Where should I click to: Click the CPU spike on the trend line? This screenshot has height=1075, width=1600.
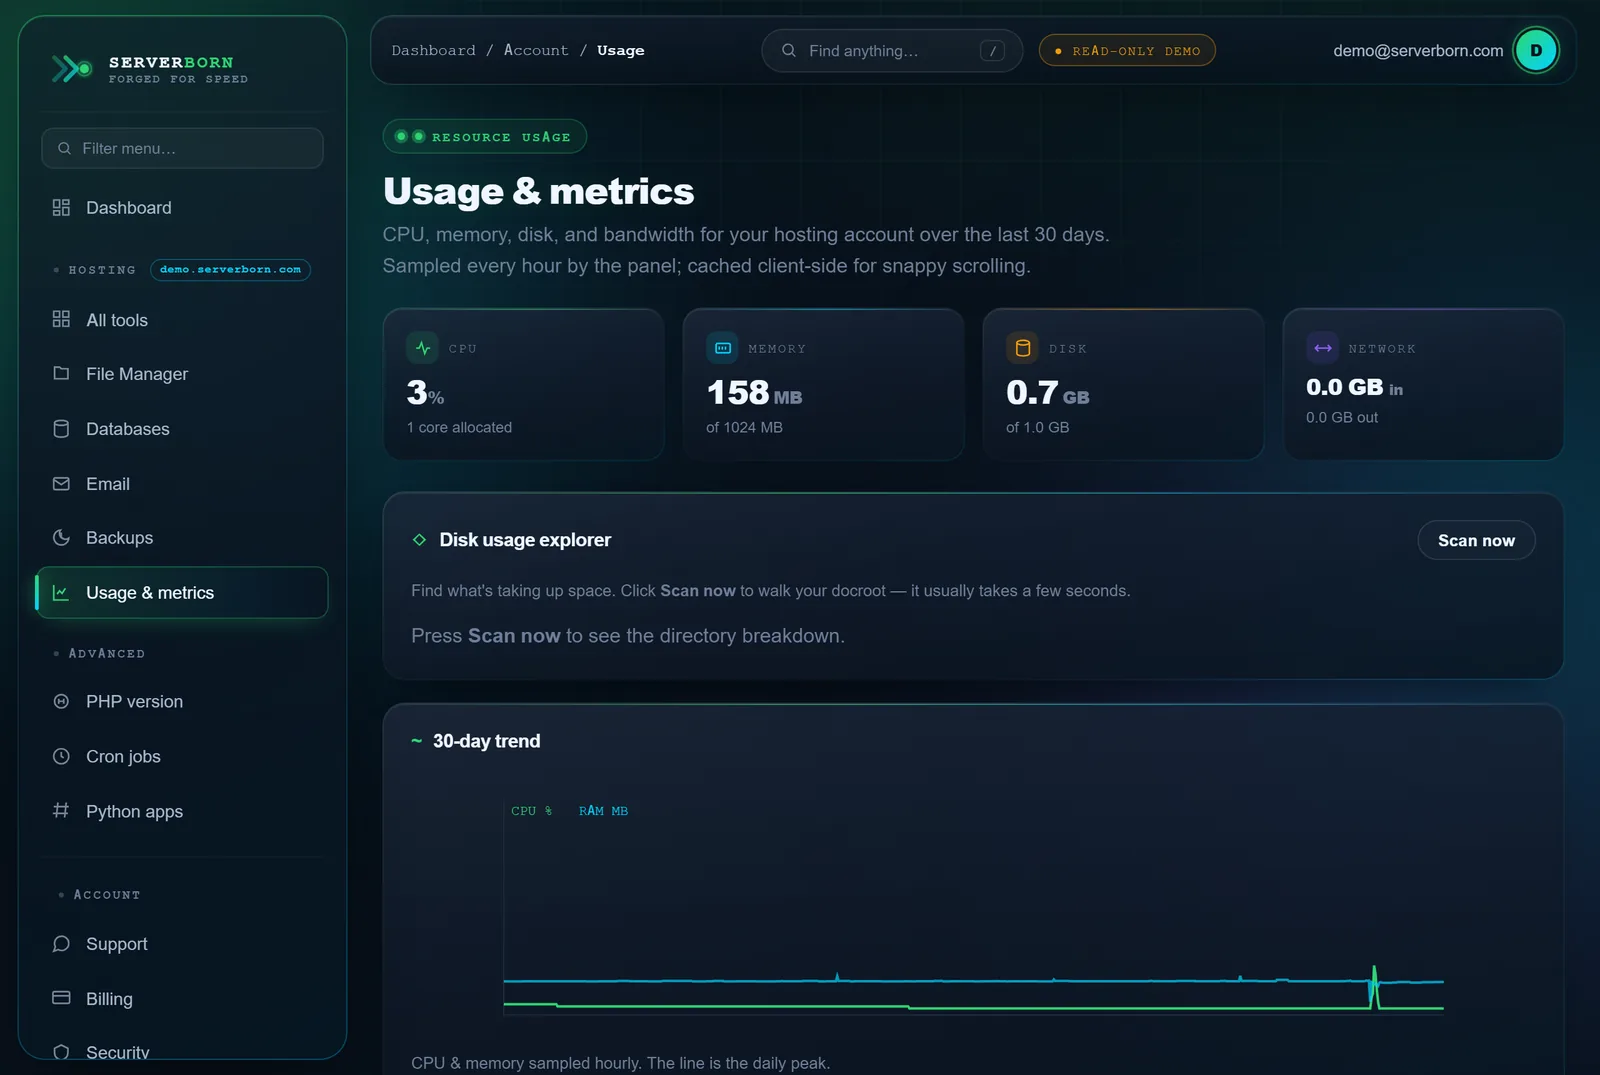1374,985
